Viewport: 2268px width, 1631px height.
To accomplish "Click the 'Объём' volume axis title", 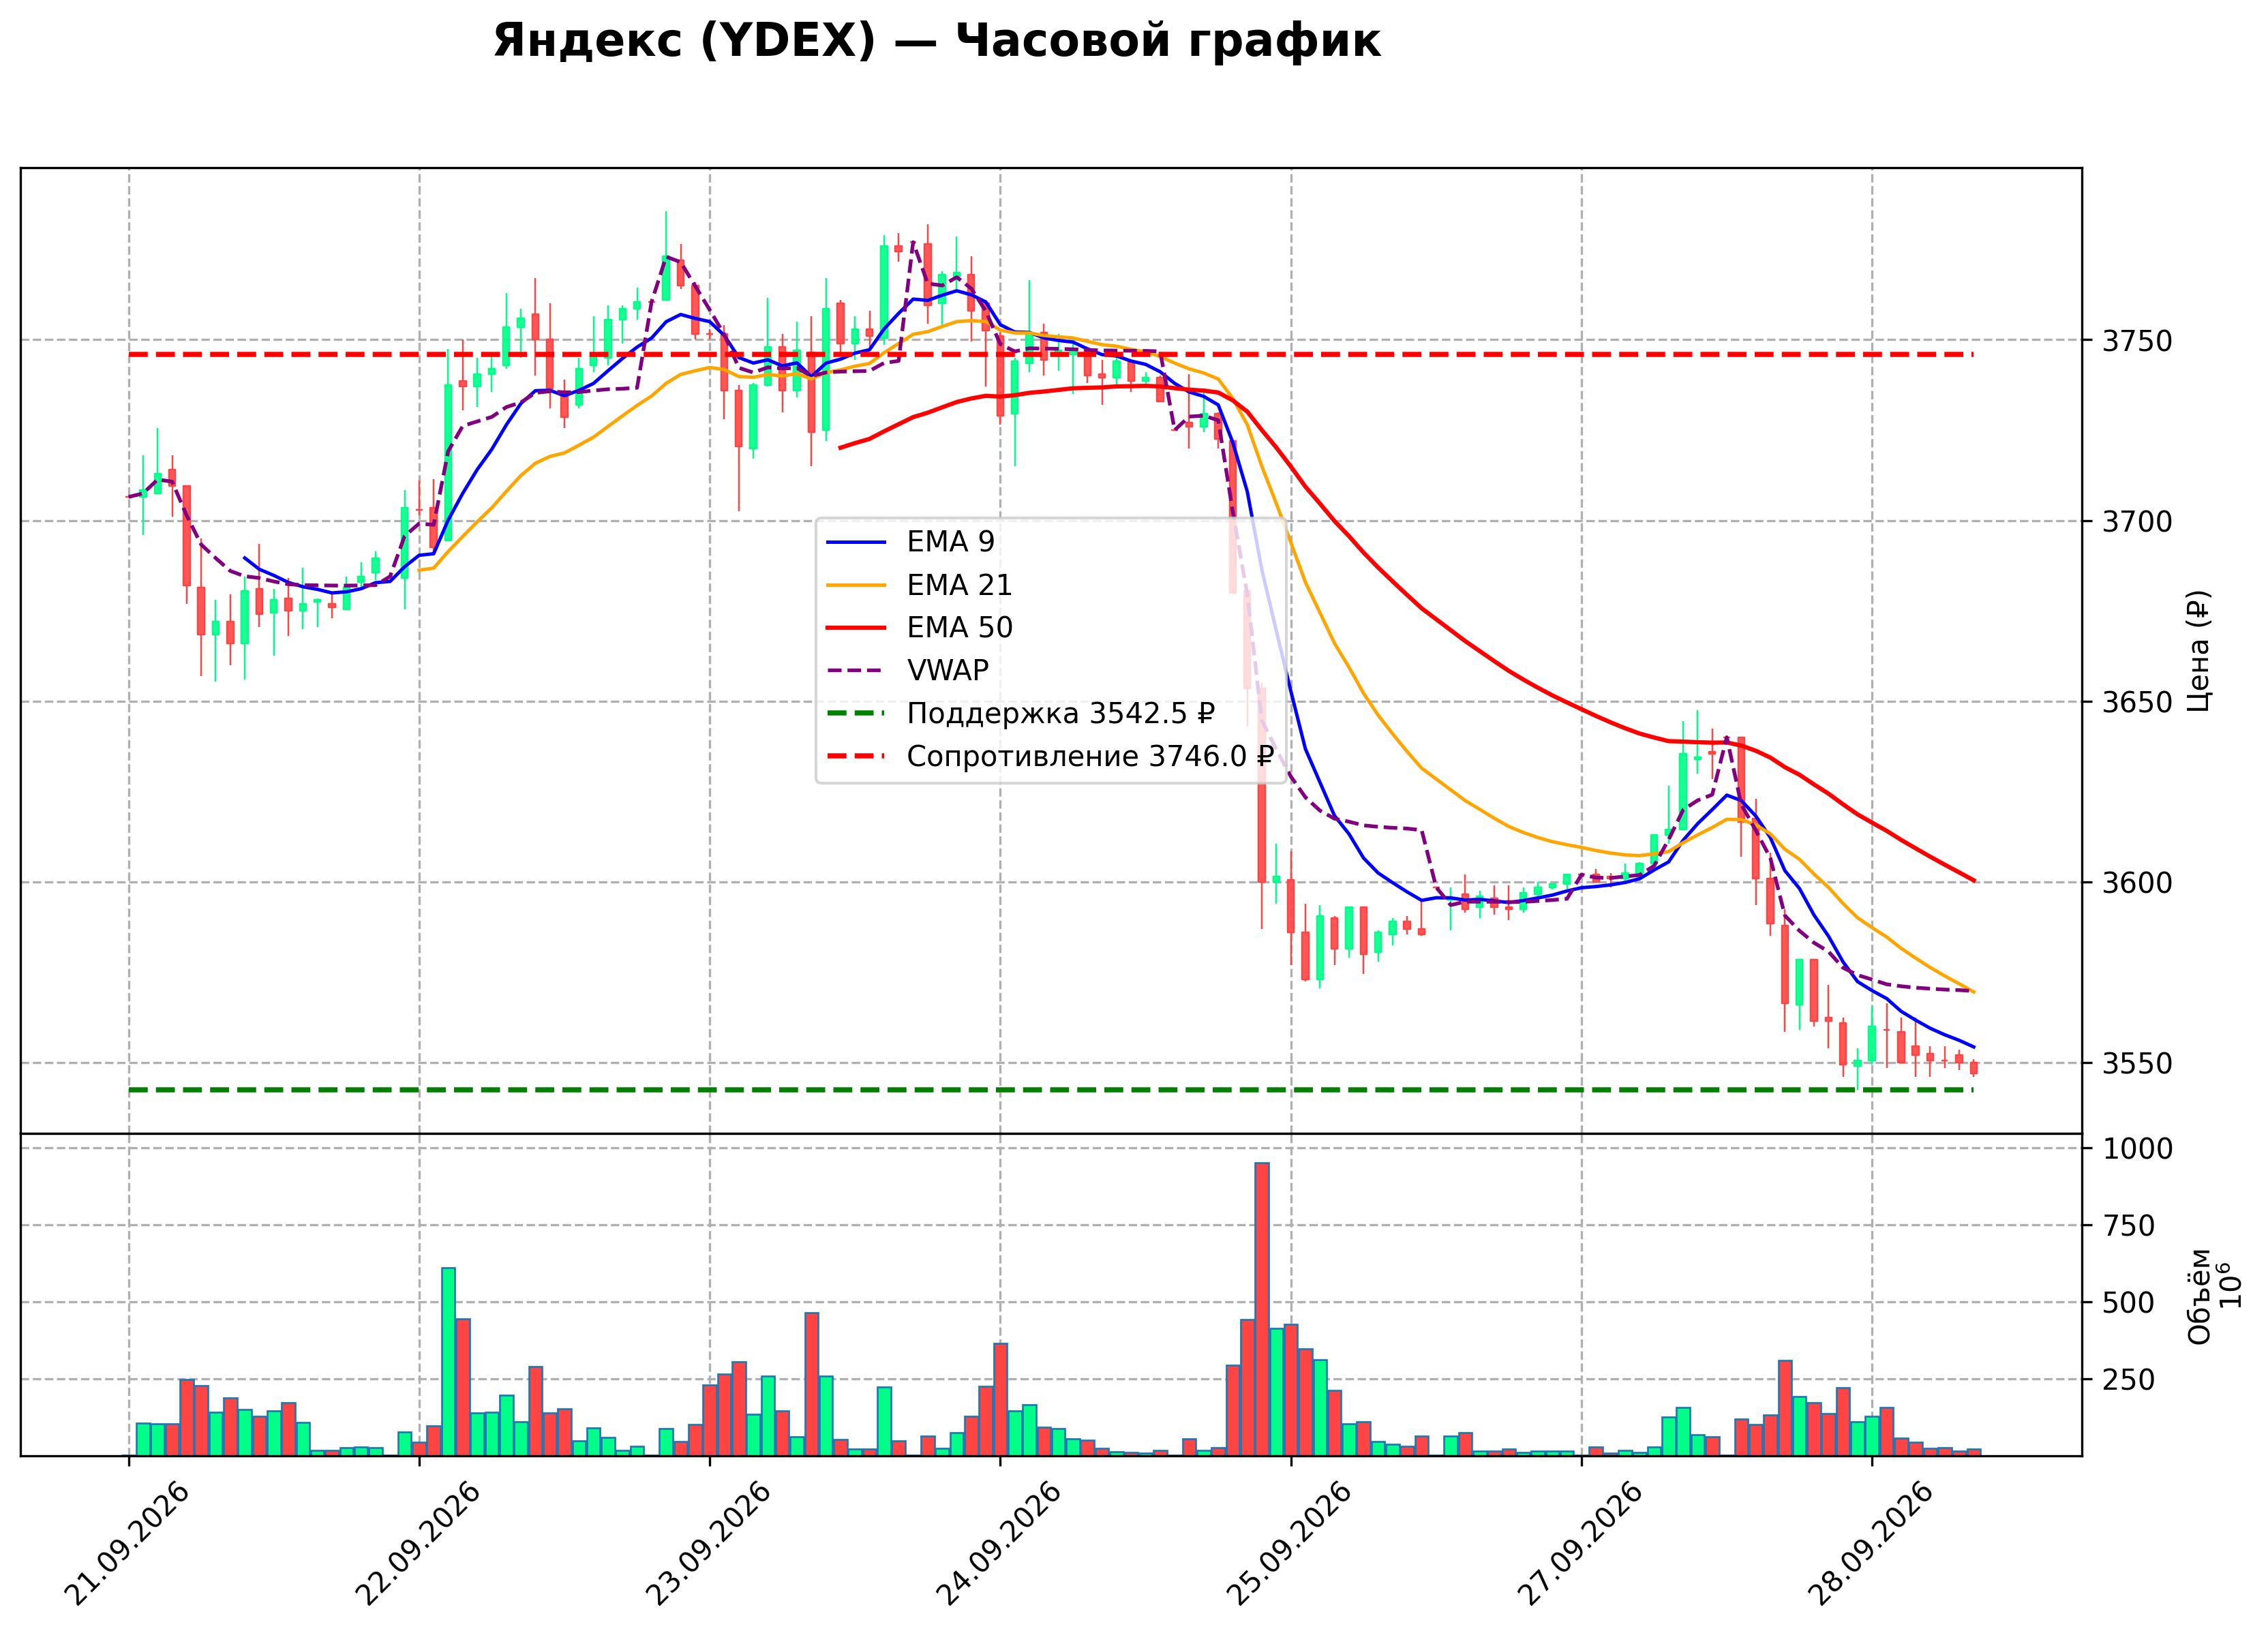I will point(2199,1296).
